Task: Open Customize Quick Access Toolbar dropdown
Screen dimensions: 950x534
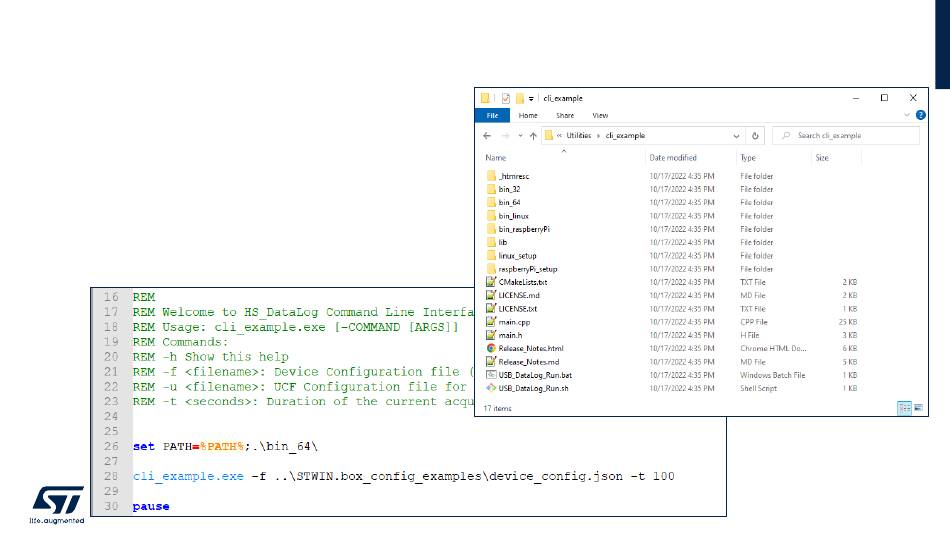Action: tap(531, 99)
